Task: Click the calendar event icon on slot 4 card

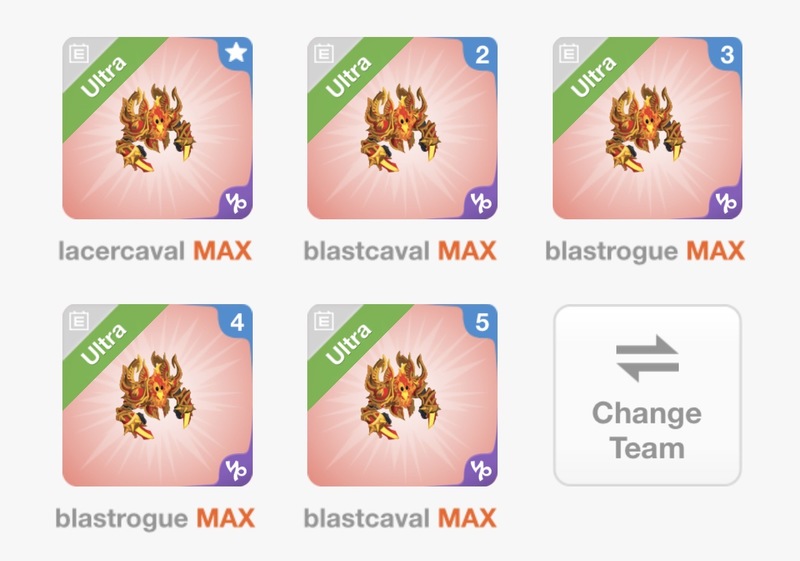Action: (79, 321)
